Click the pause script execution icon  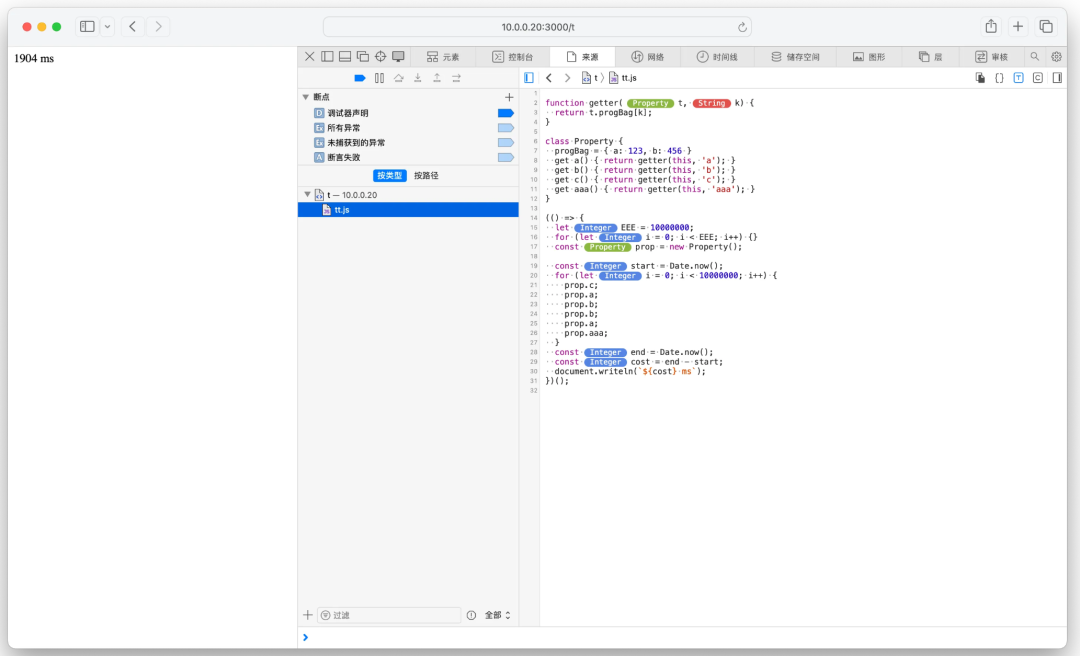click(379, 78)
